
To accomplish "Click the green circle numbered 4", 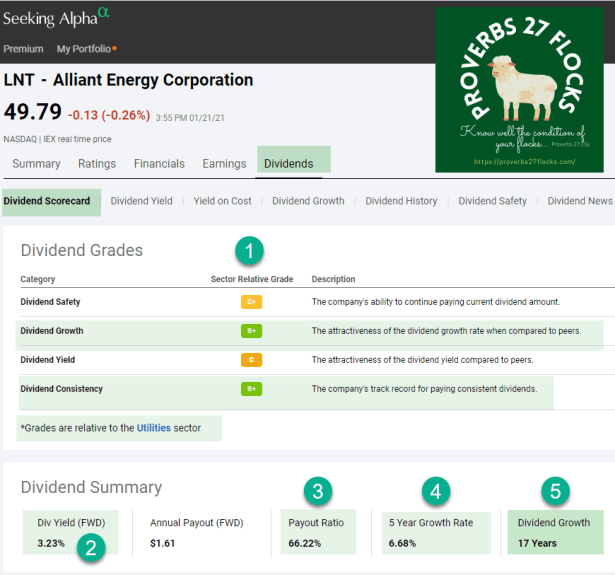I will [x=435, y=490].
